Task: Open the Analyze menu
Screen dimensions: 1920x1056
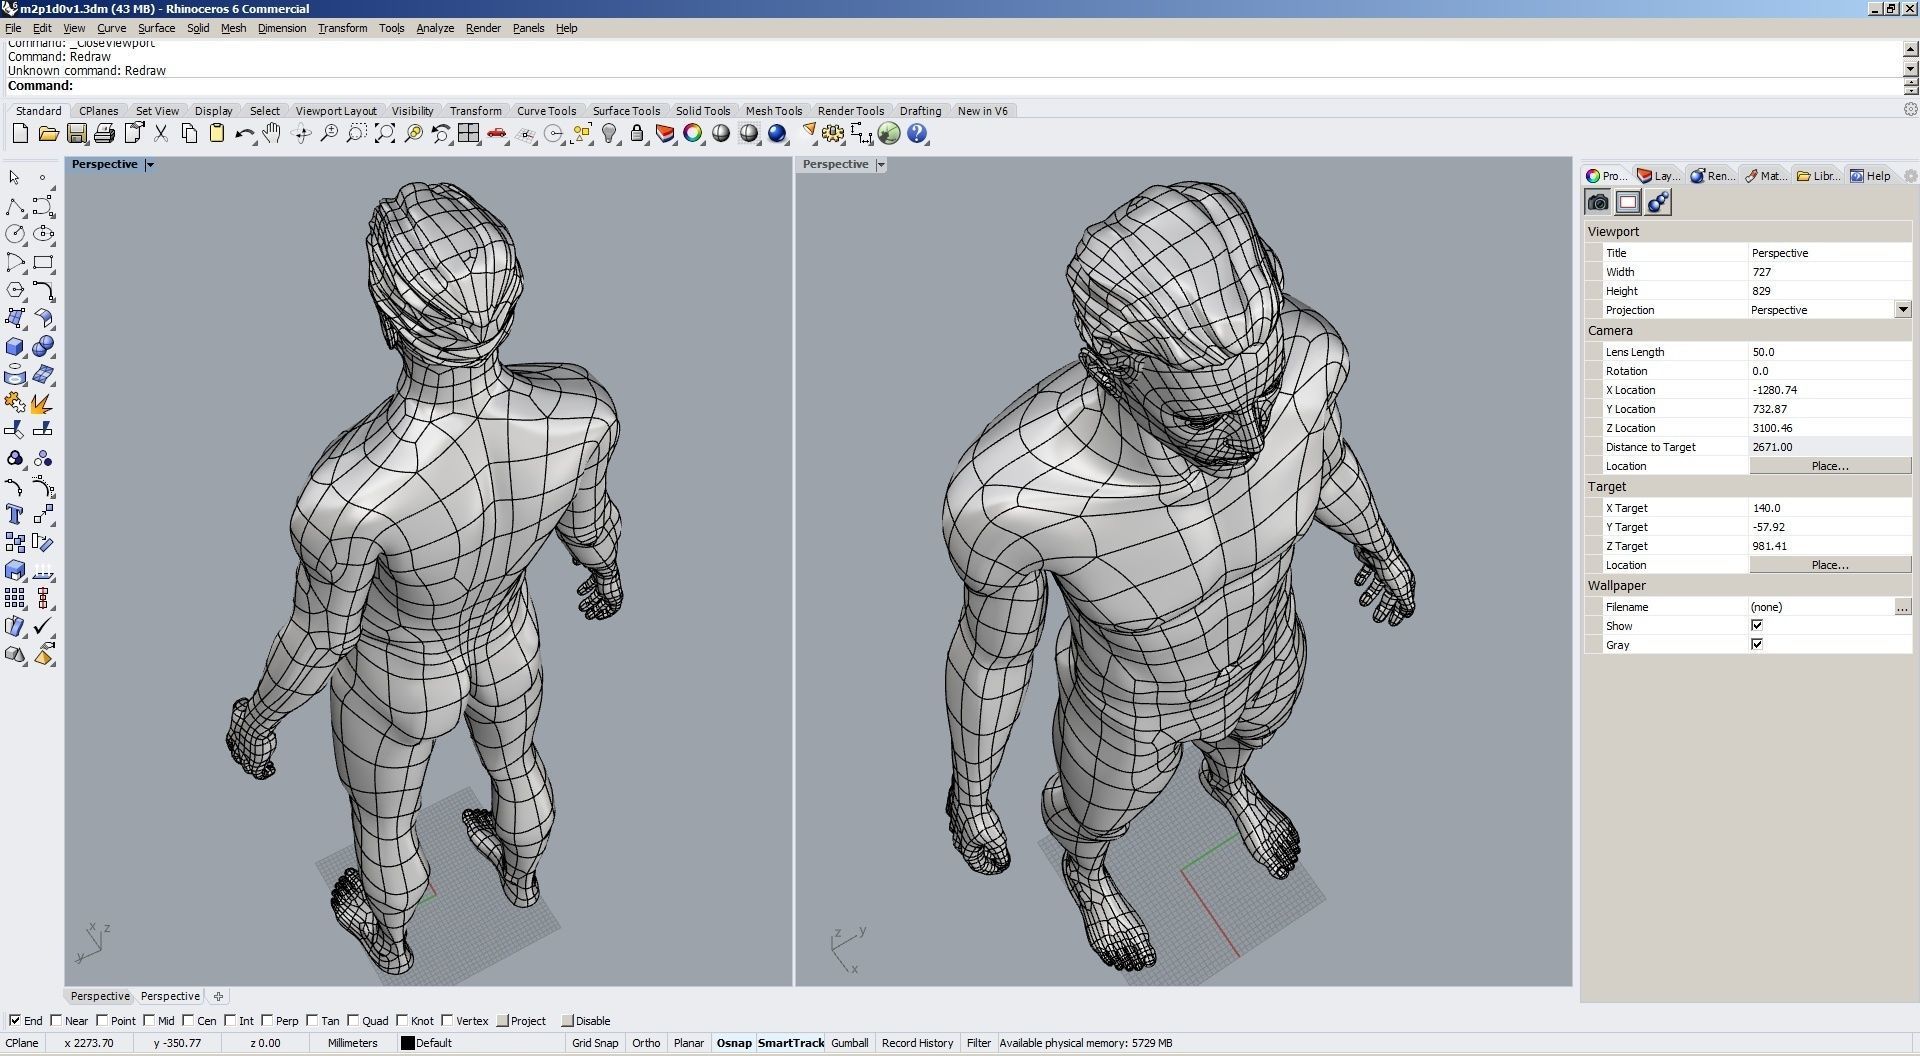Action: (435, 28)
